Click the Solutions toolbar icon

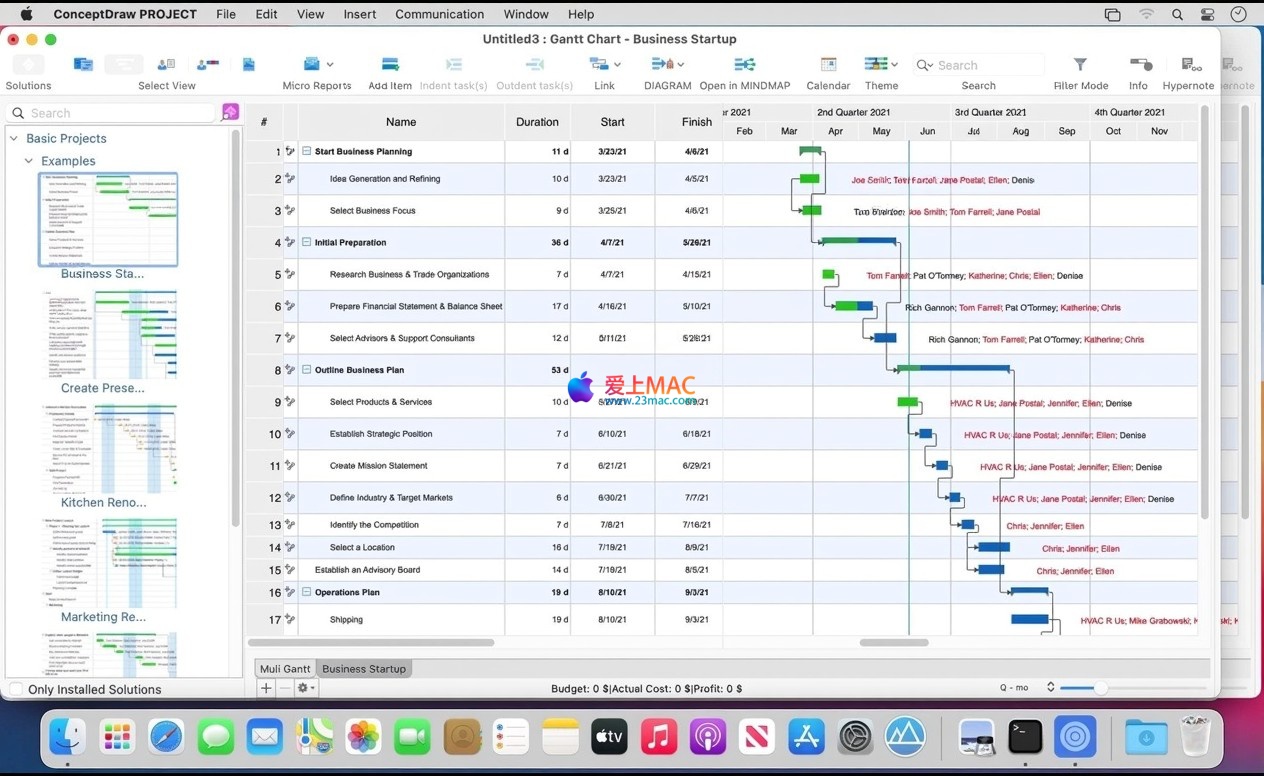[x=28, y=65]
